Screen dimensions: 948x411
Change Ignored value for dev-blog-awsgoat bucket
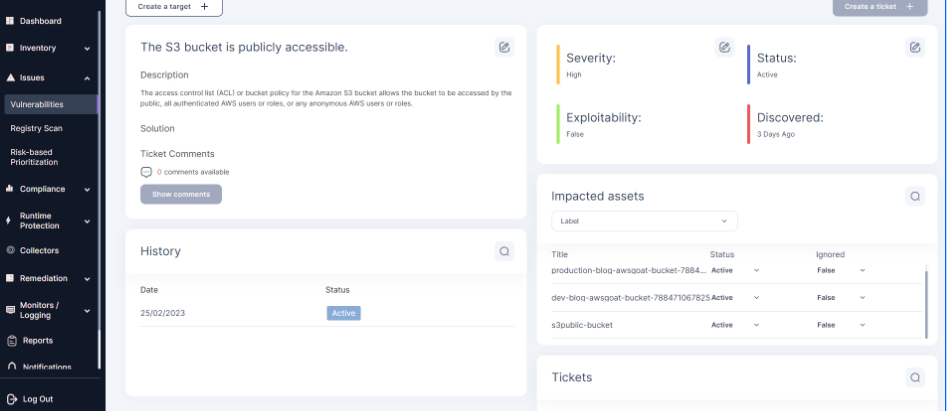coord(841,297)
